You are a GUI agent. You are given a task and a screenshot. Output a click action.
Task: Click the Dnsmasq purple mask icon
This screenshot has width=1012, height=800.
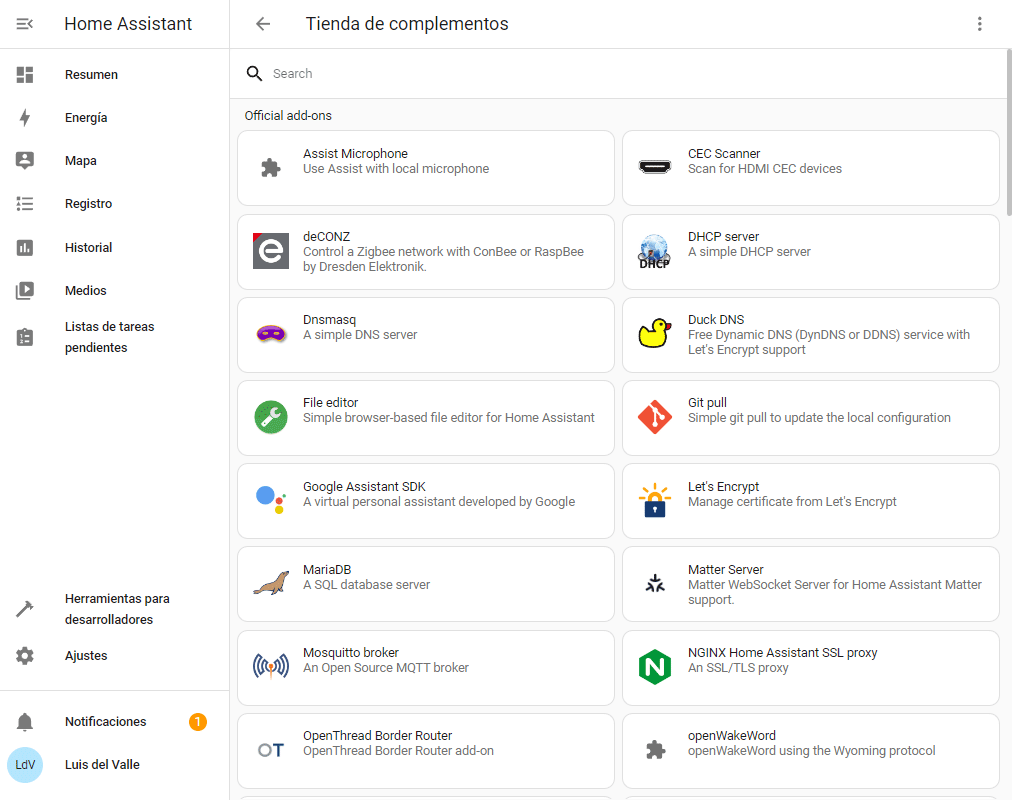pyautogui.click(x=271, y=334)
